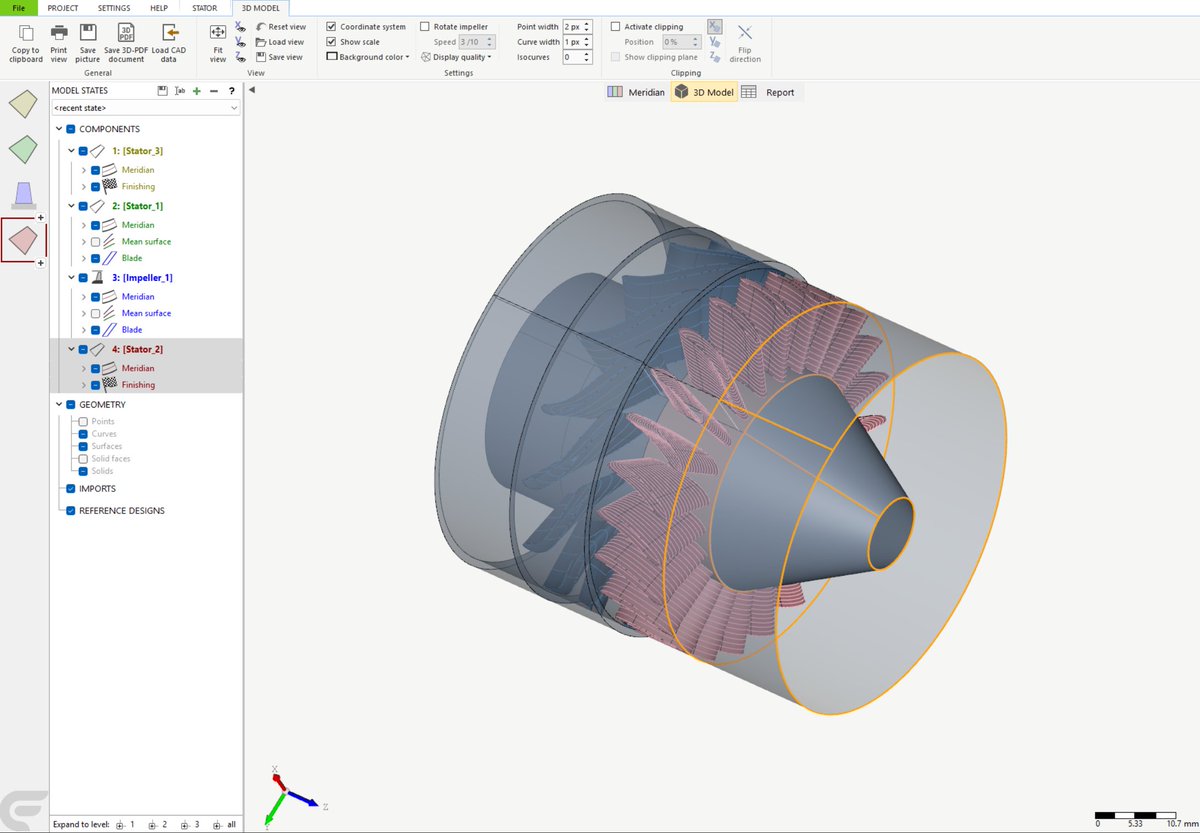Open the PROJECT ribbon tab

click(63, 8)
